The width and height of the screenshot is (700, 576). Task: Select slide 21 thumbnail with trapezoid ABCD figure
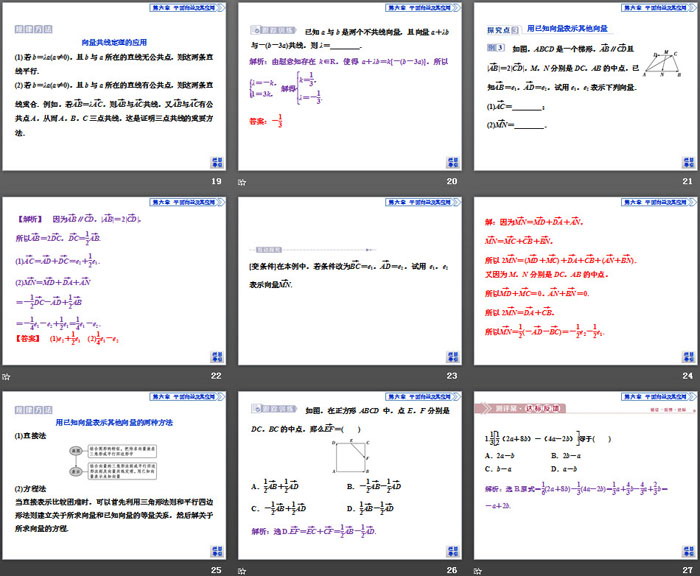pyautogui.click(x=585, y=87)
